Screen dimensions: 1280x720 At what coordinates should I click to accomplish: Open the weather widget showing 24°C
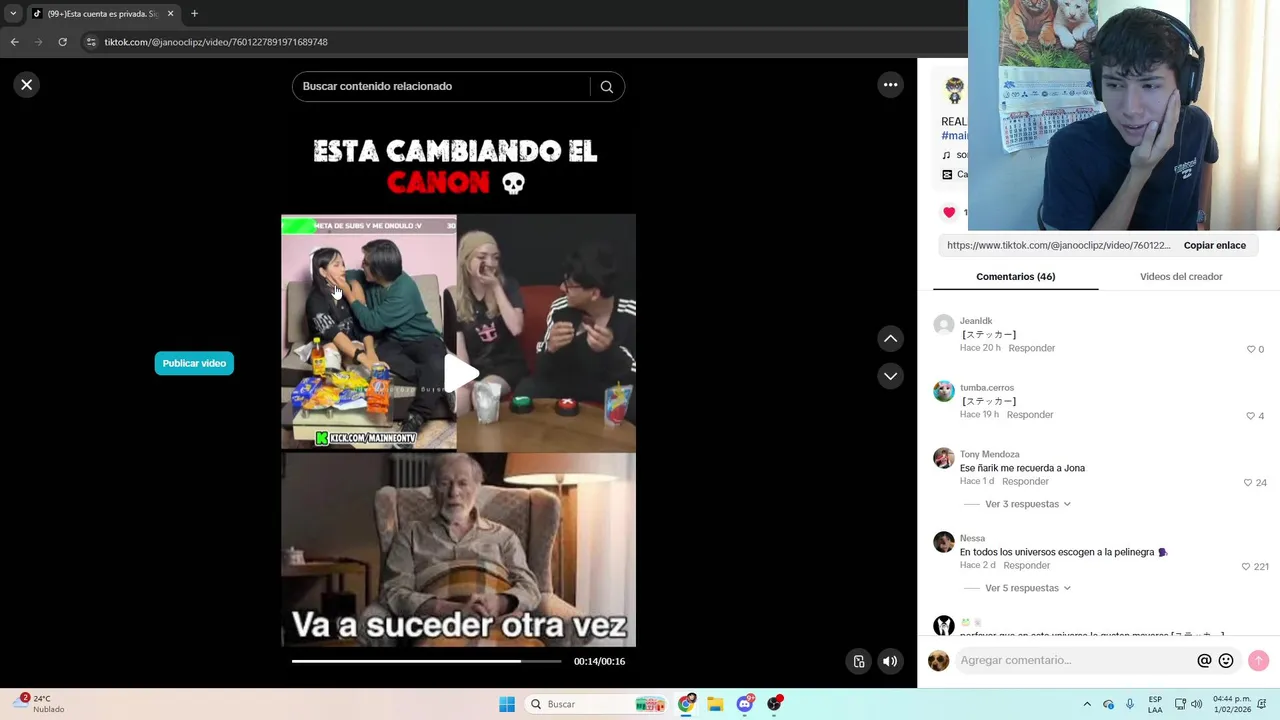(x=38, y=704)
